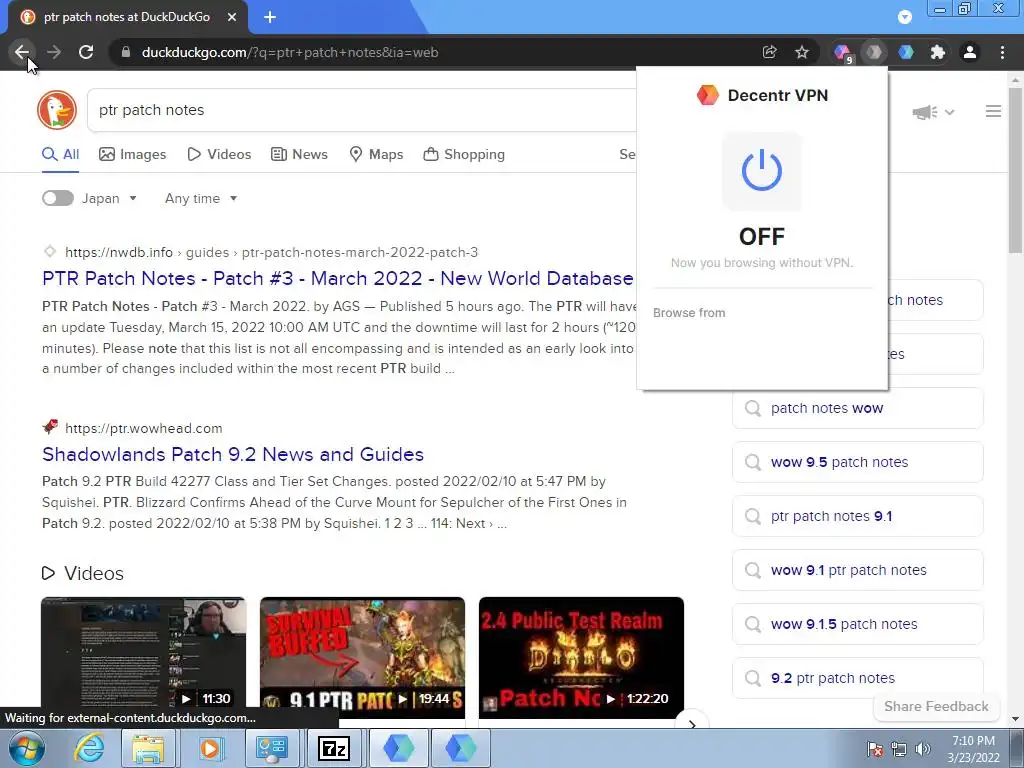
Task: Switch to the Videos tab
Action: pos(219,155)
